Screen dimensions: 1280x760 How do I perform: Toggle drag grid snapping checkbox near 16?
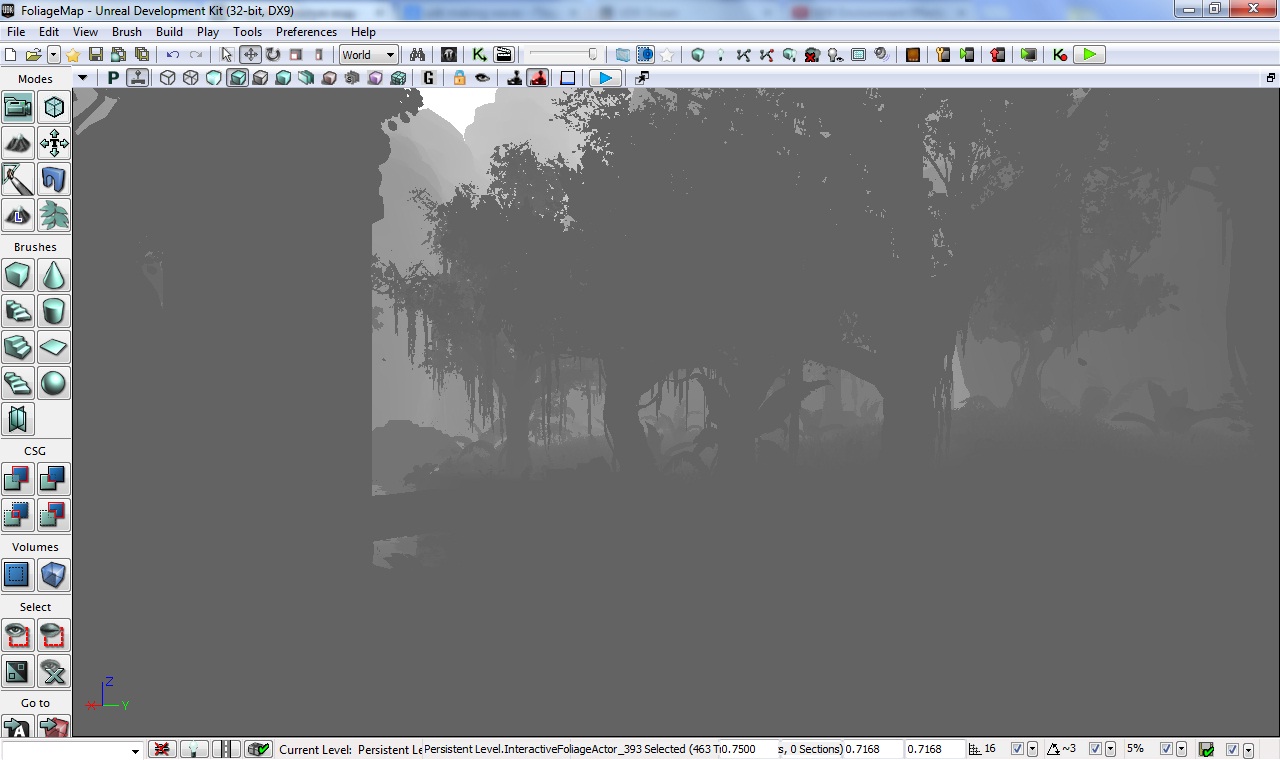1018,749
